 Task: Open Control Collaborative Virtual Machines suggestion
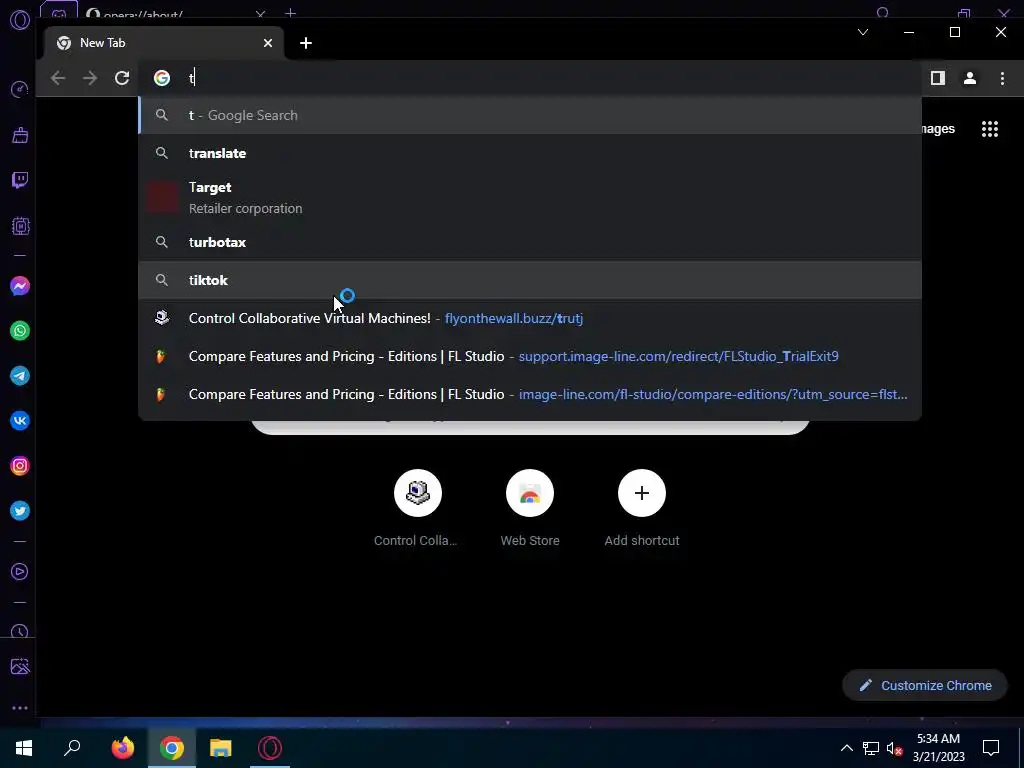pos(530,318)
